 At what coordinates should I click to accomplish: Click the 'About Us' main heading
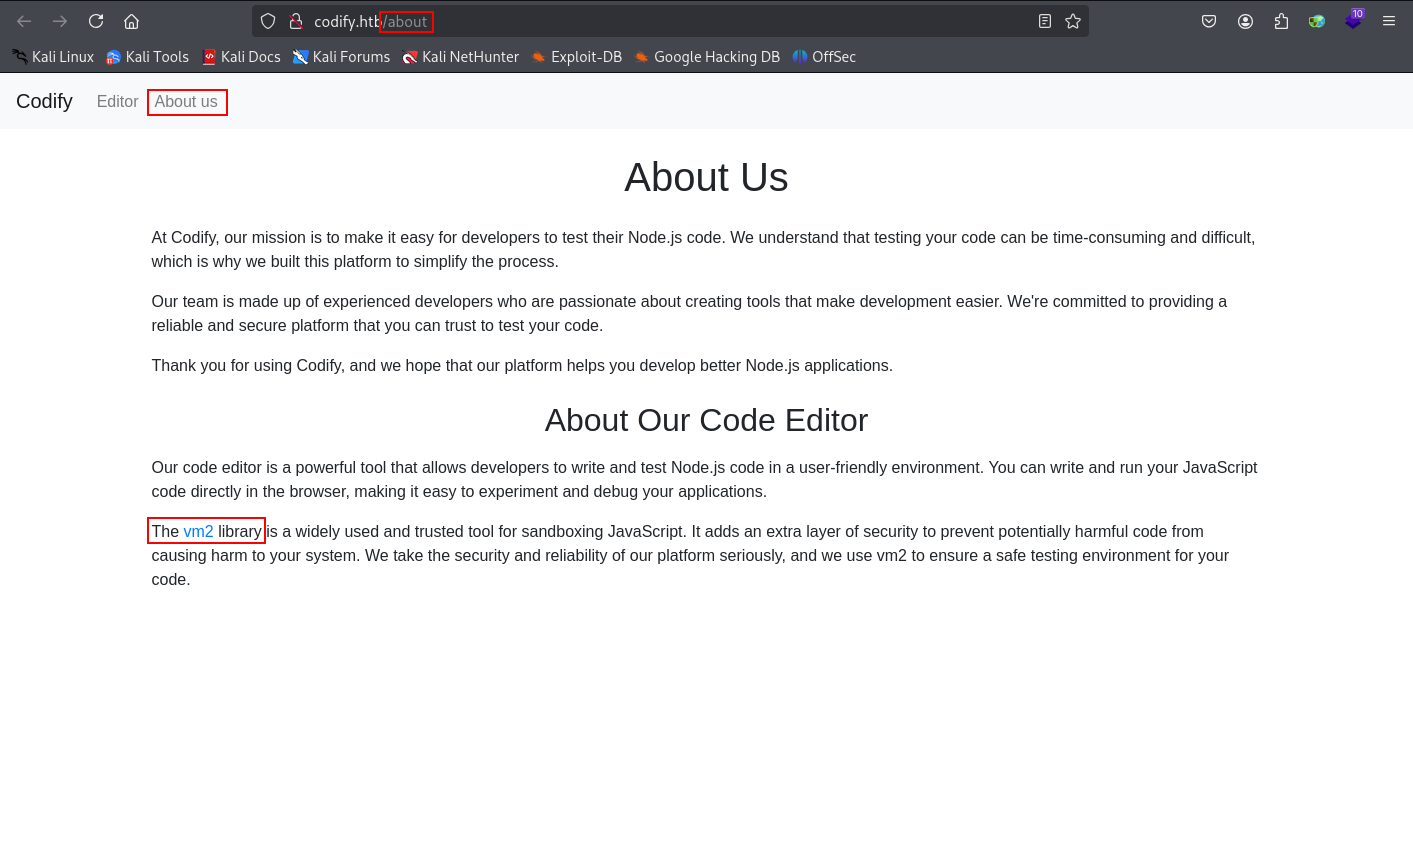pos(706,177)
